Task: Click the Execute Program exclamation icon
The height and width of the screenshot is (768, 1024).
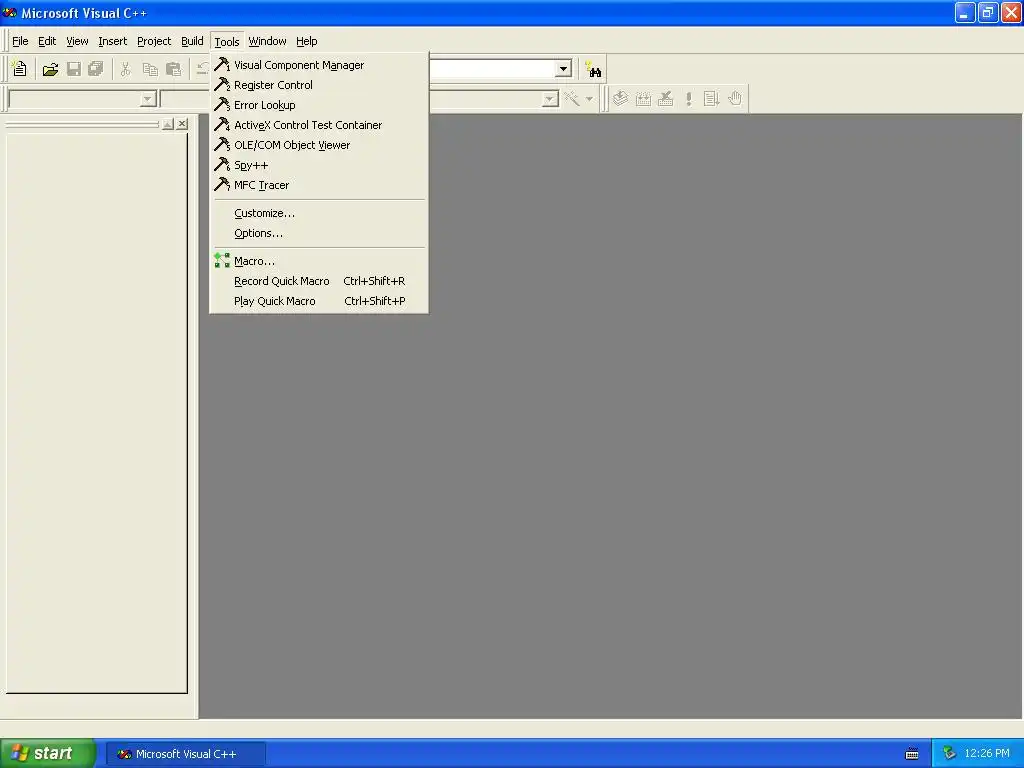Action: pyautogui.click(x=688, y=99)
